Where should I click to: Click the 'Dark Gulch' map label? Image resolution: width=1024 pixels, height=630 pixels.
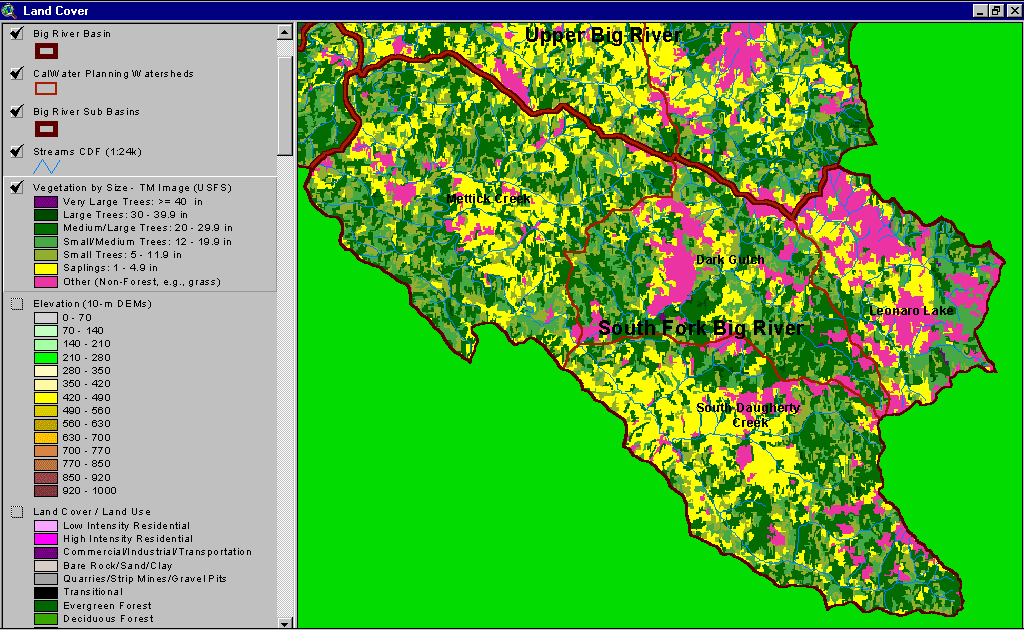tap(730, 260)
